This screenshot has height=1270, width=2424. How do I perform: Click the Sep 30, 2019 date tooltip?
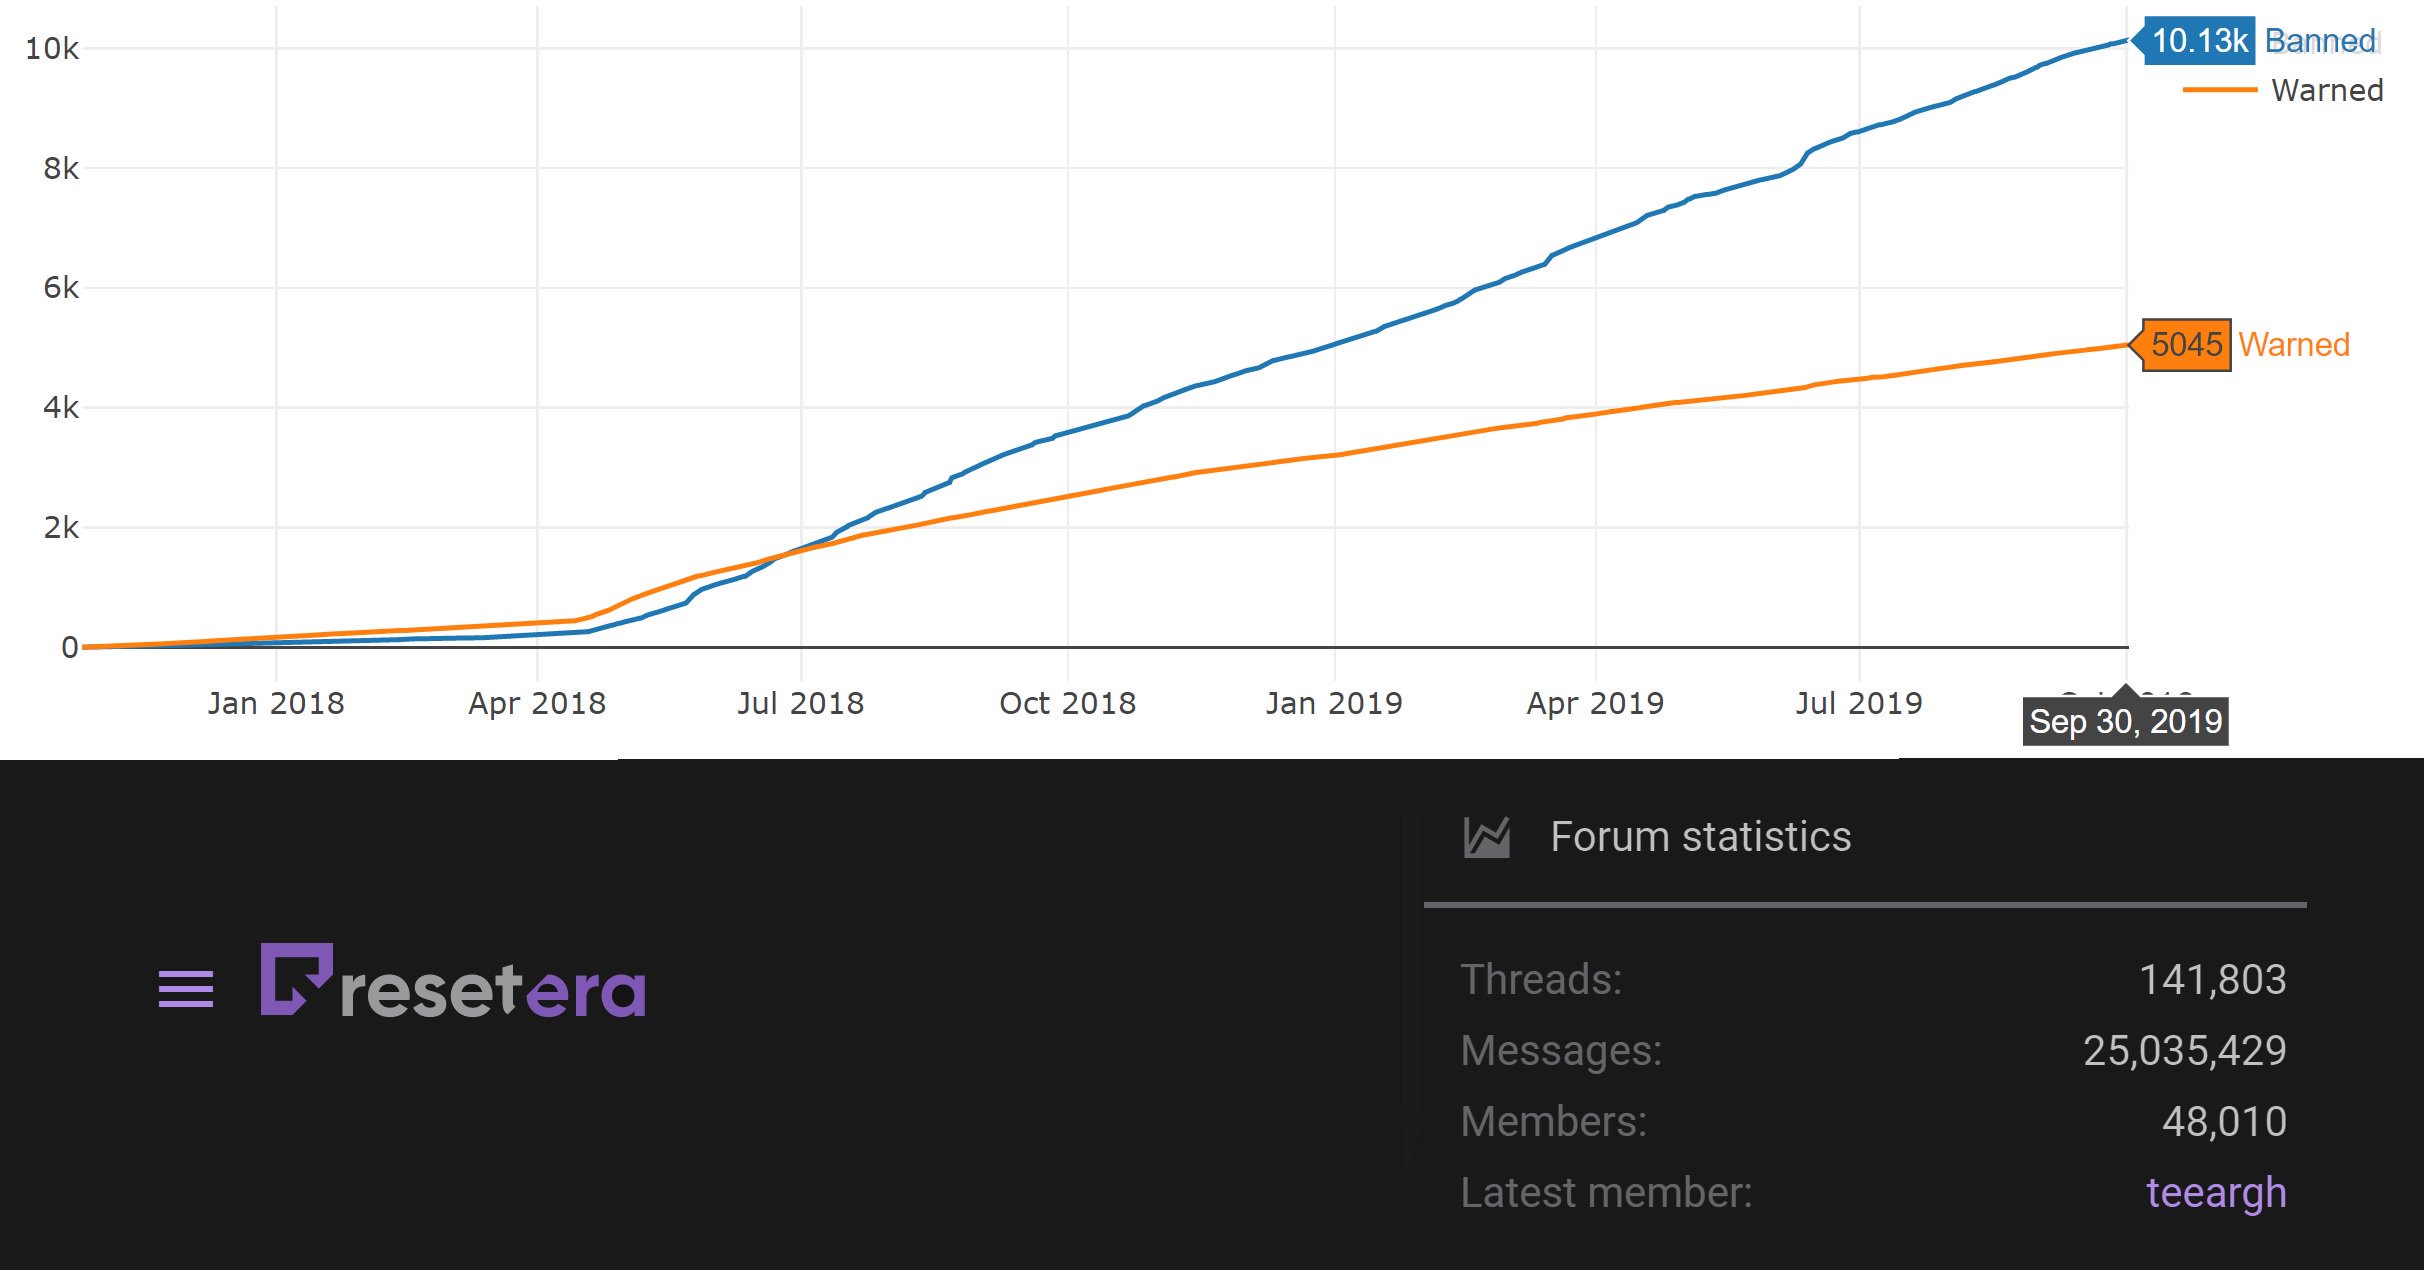(x=2125, y=721)
